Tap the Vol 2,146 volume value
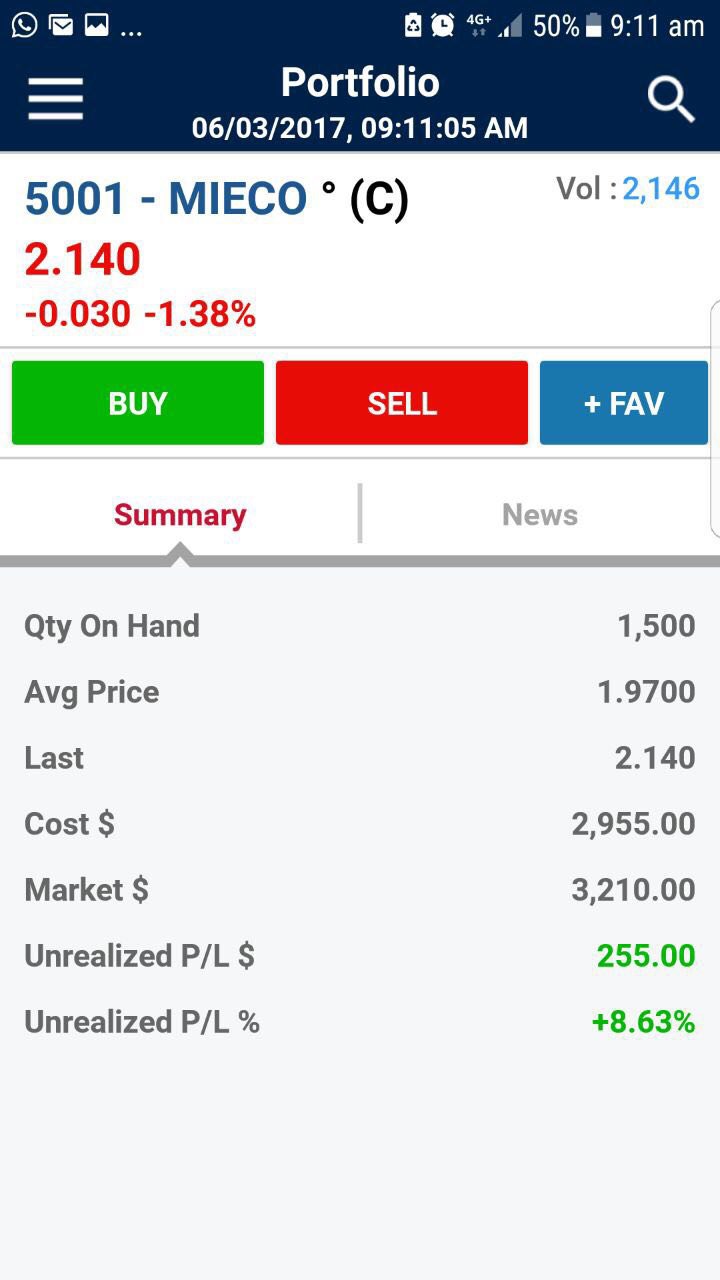The image size is (720, 1280). (x=660, y=188)
